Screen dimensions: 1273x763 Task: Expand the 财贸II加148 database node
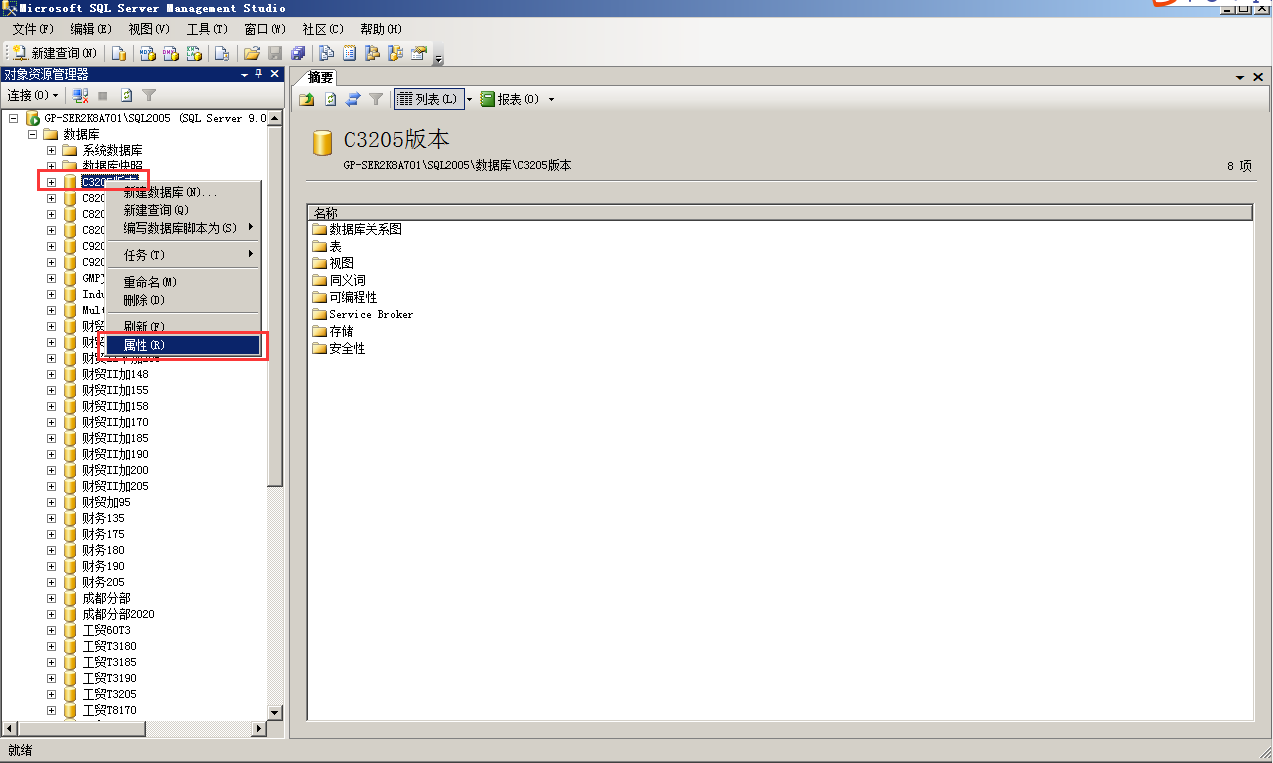tap(51, 374)
